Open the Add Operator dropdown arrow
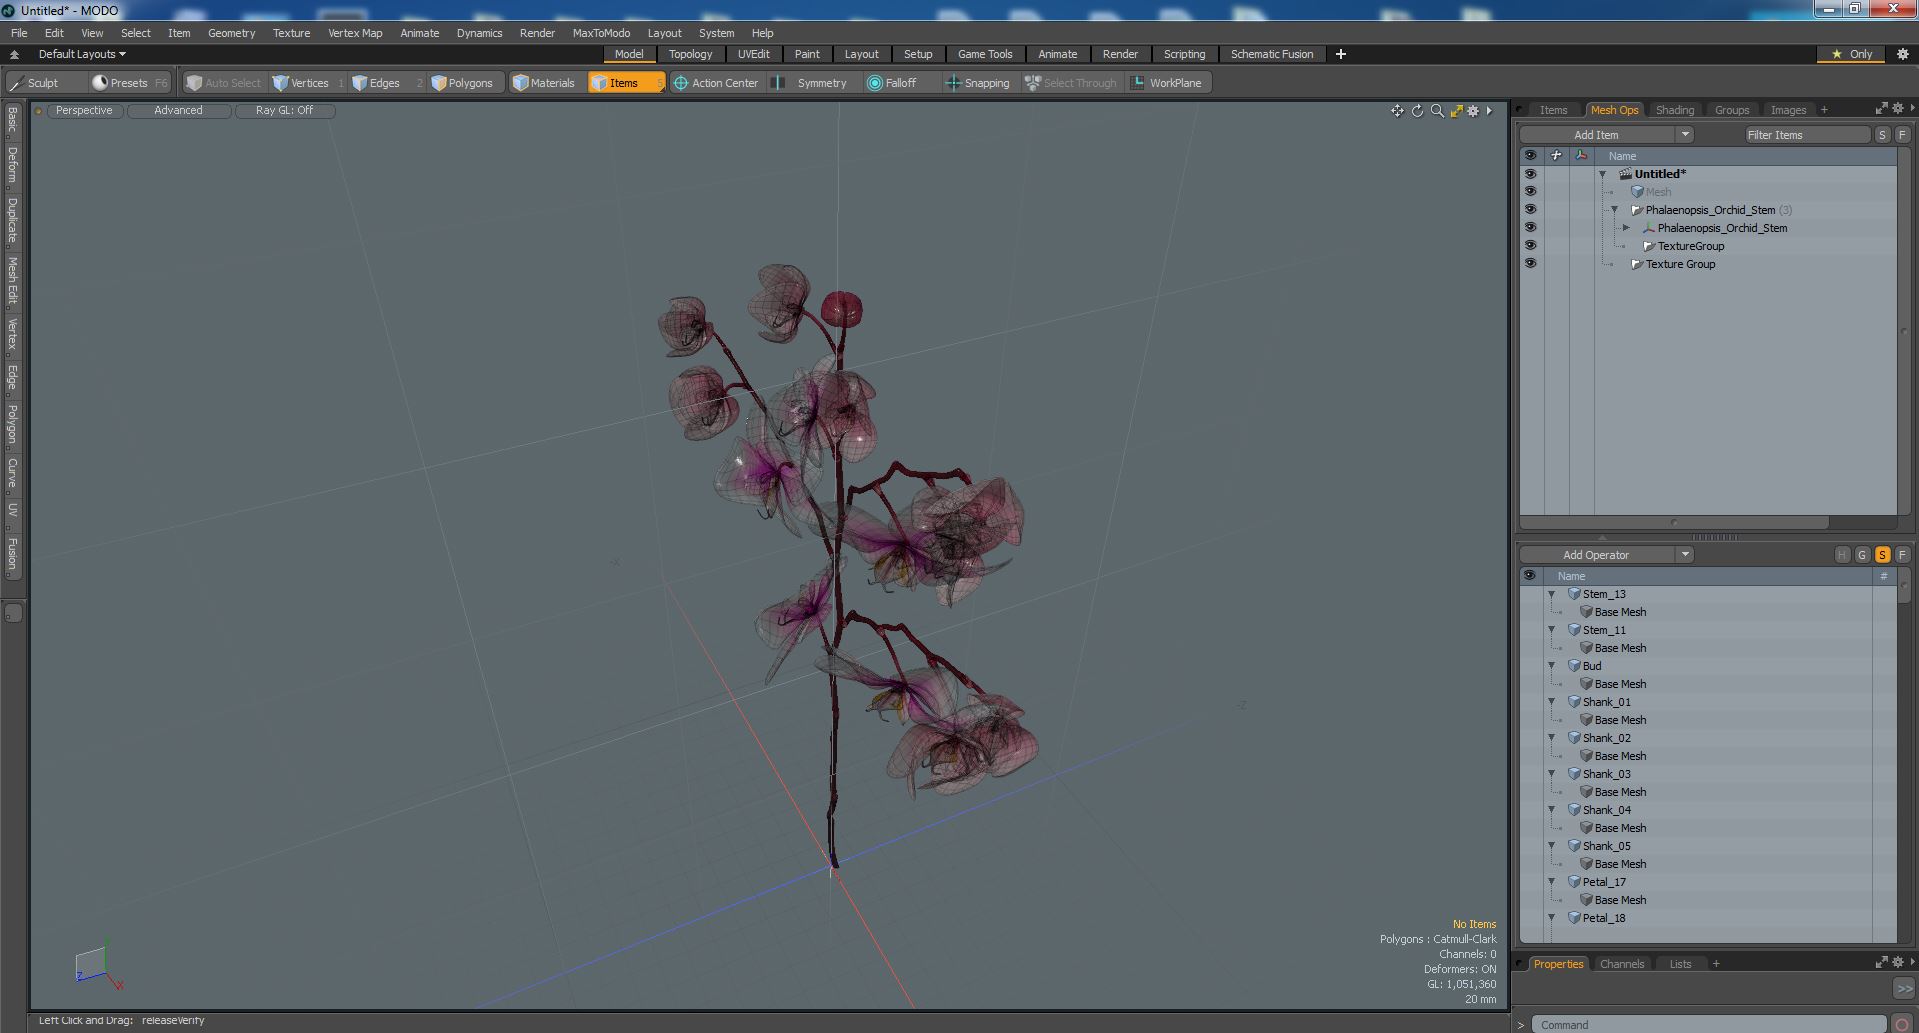 [x=1685, y=555]
